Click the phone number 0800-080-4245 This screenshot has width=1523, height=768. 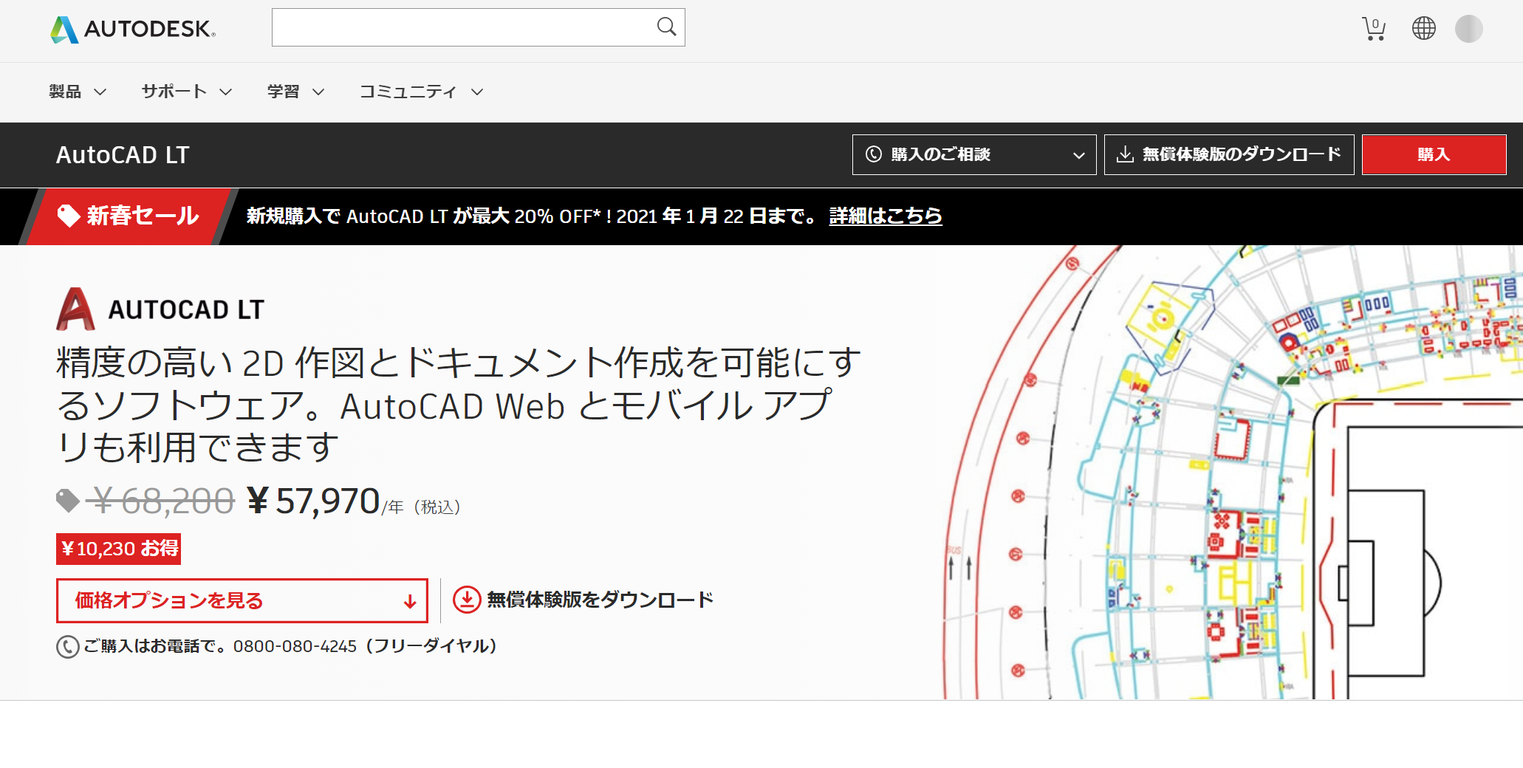point(295,647)
